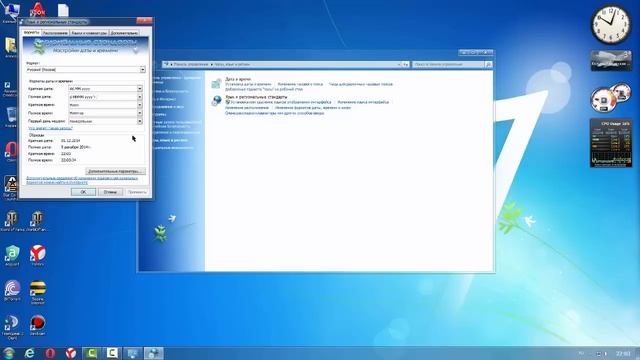Open the red A application desktop icon
This screenshot has width=640, height=360.
click(37, 9)
